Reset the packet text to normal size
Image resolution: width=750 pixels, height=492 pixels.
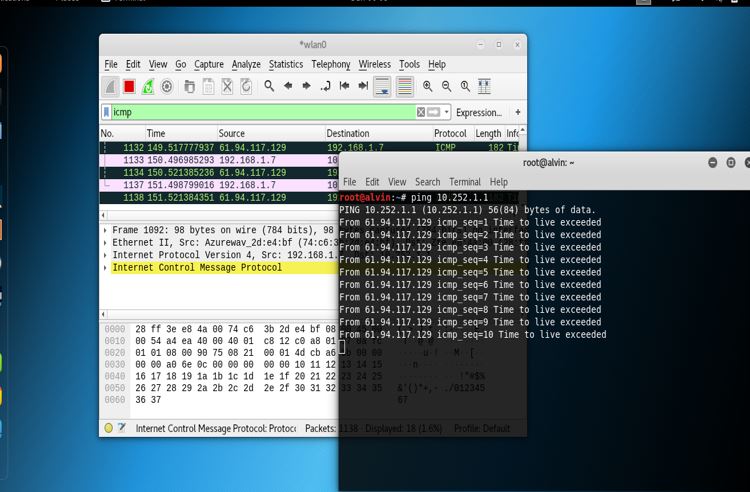[465, 86]
